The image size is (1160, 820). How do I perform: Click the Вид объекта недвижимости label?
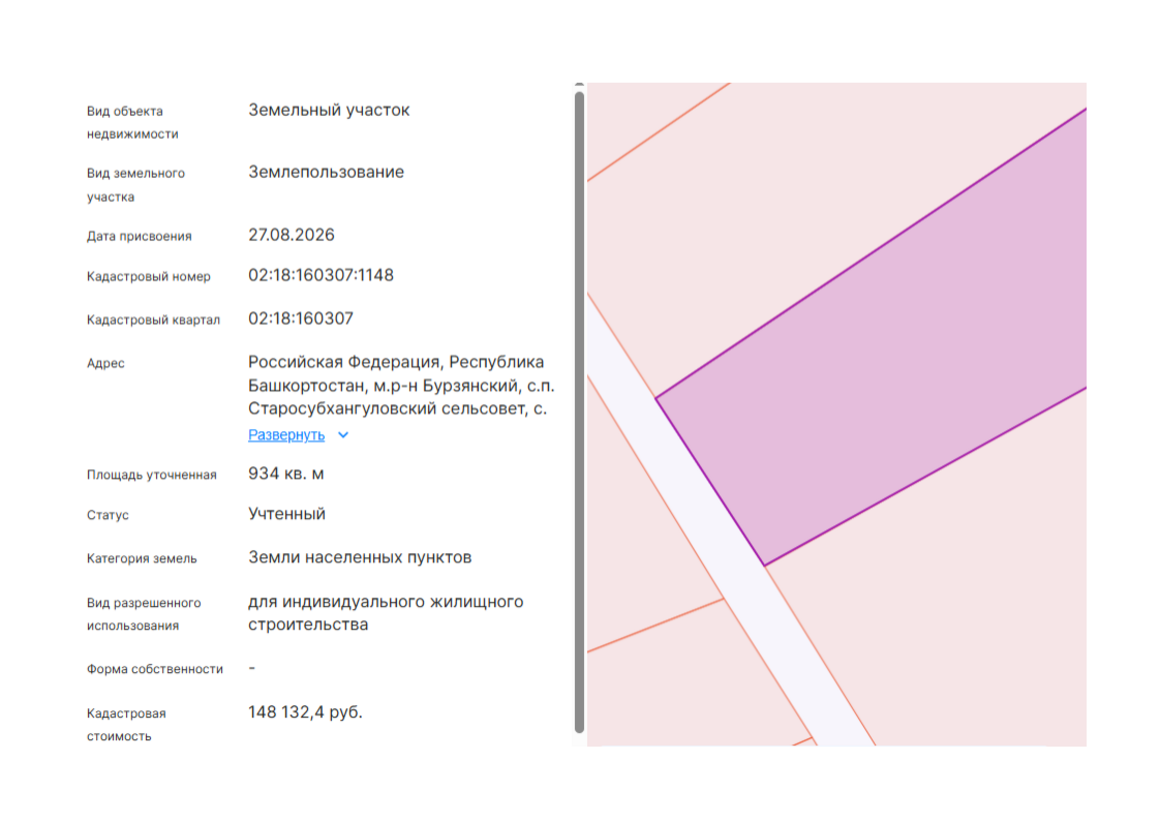[132, 123]
